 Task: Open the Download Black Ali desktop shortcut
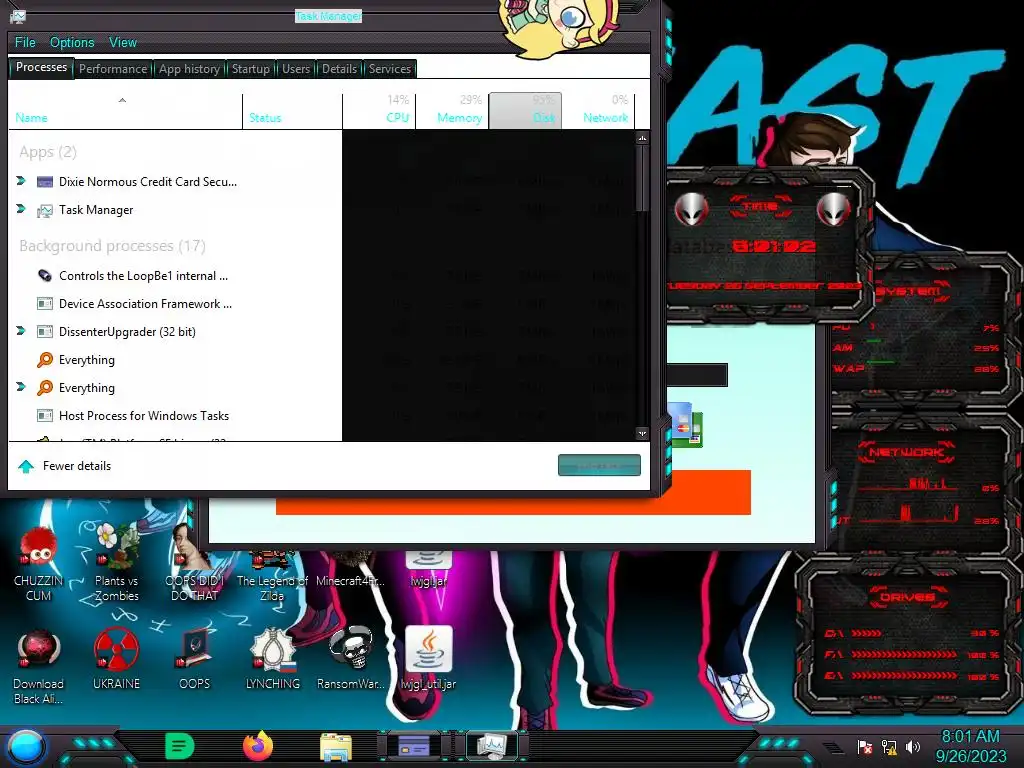point(39,667)
